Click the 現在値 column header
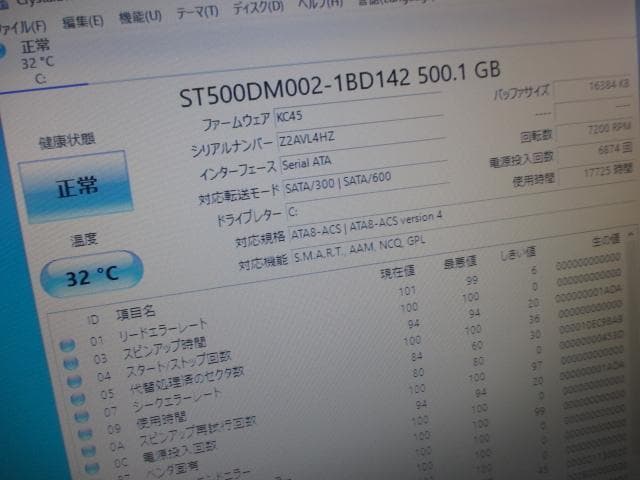The image size is (640, 480). pyautogui.click(x=397, y=272)
